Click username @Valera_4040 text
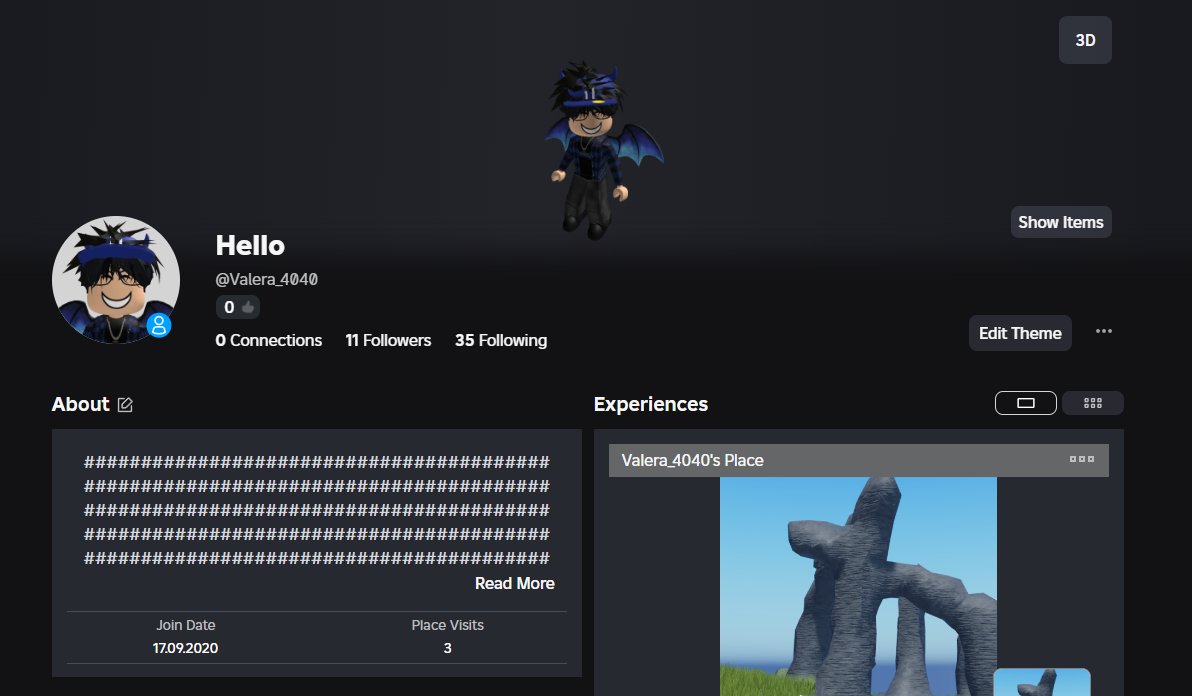The height and width of the screenshot is (696, 1192). (266, 280)
